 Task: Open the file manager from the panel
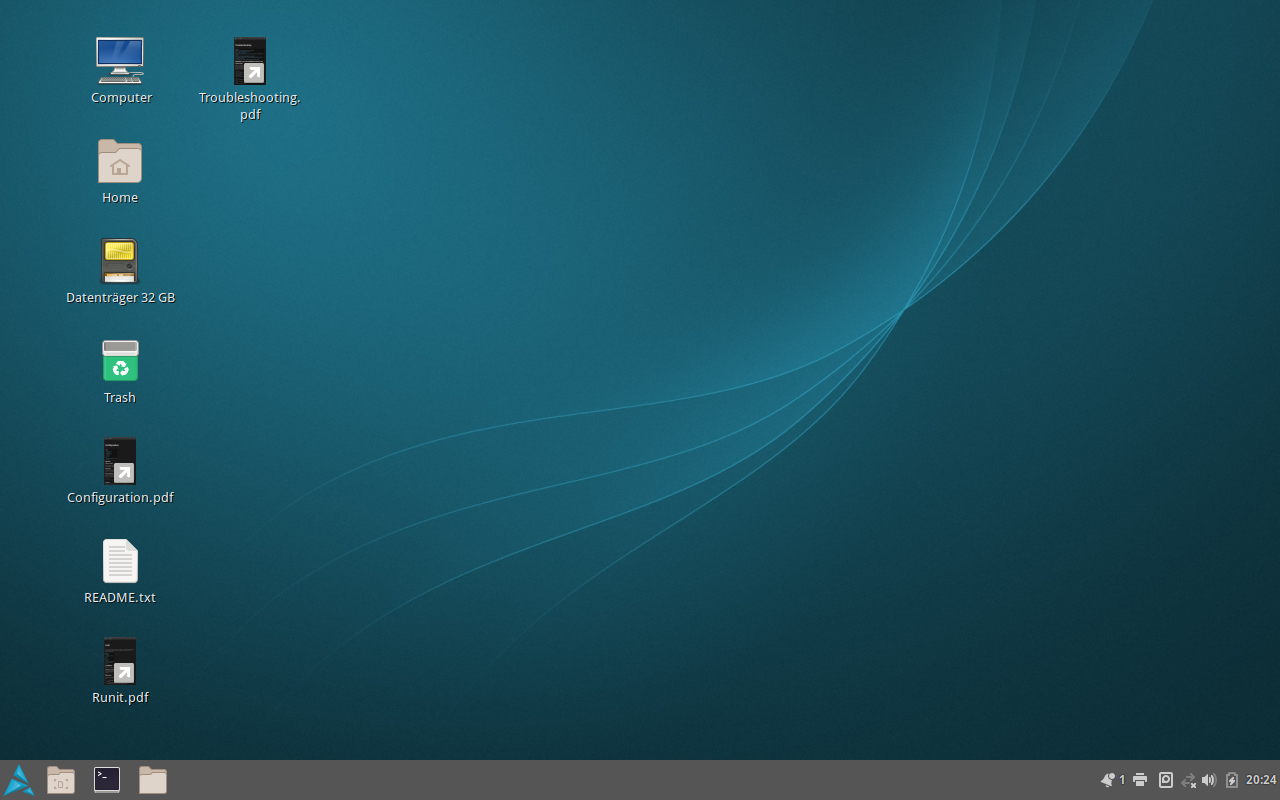pos(153,780)
